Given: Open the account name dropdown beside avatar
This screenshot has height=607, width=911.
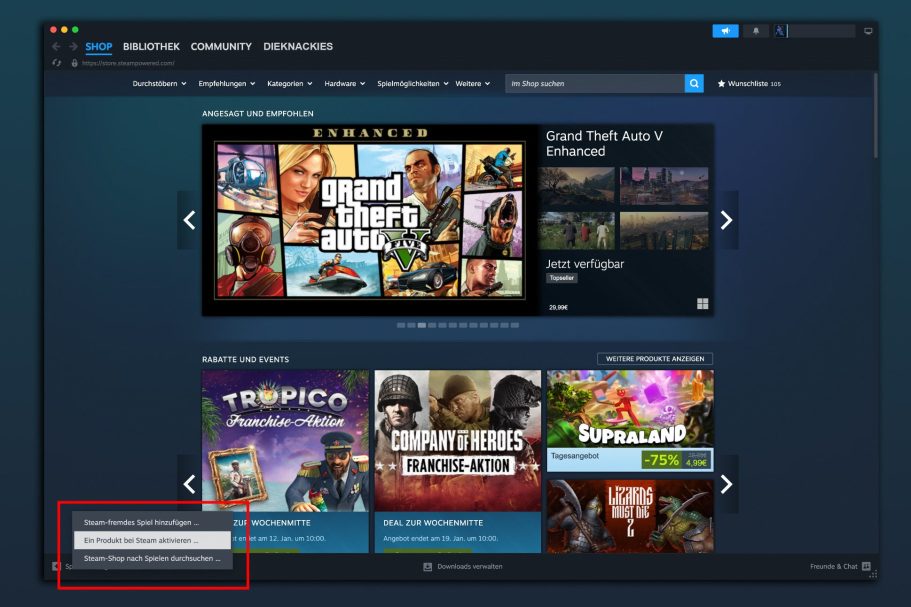Looking at the screenshot, I should coord(821,31).
